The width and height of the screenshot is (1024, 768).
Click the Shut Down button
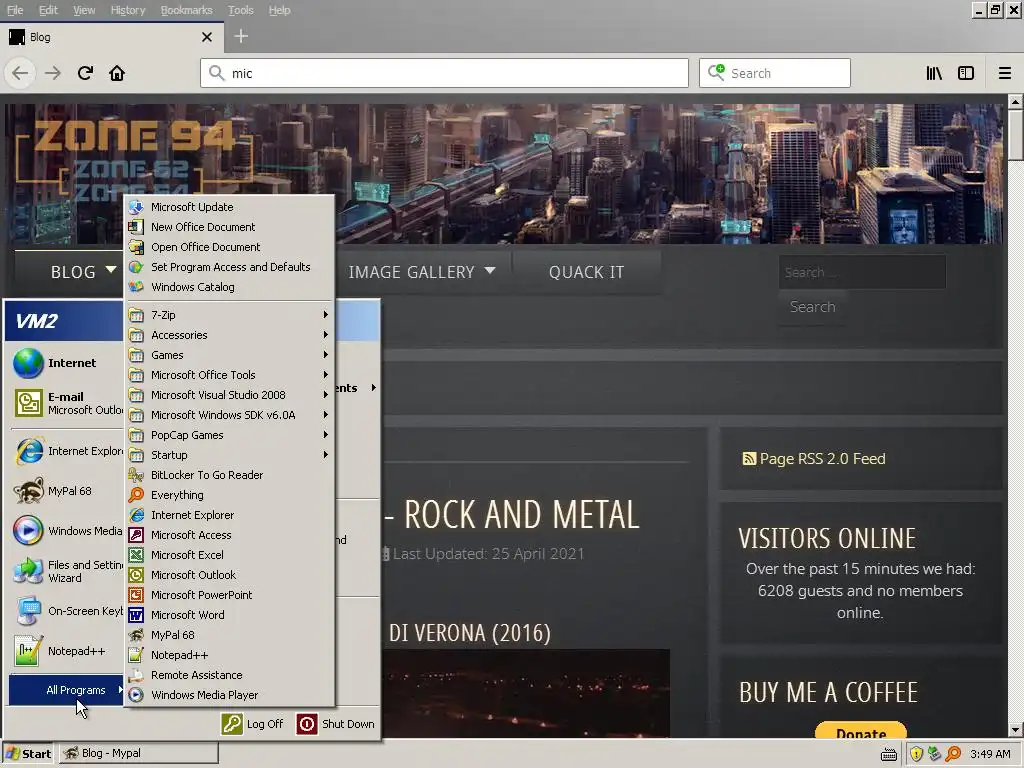coord(336,724)
